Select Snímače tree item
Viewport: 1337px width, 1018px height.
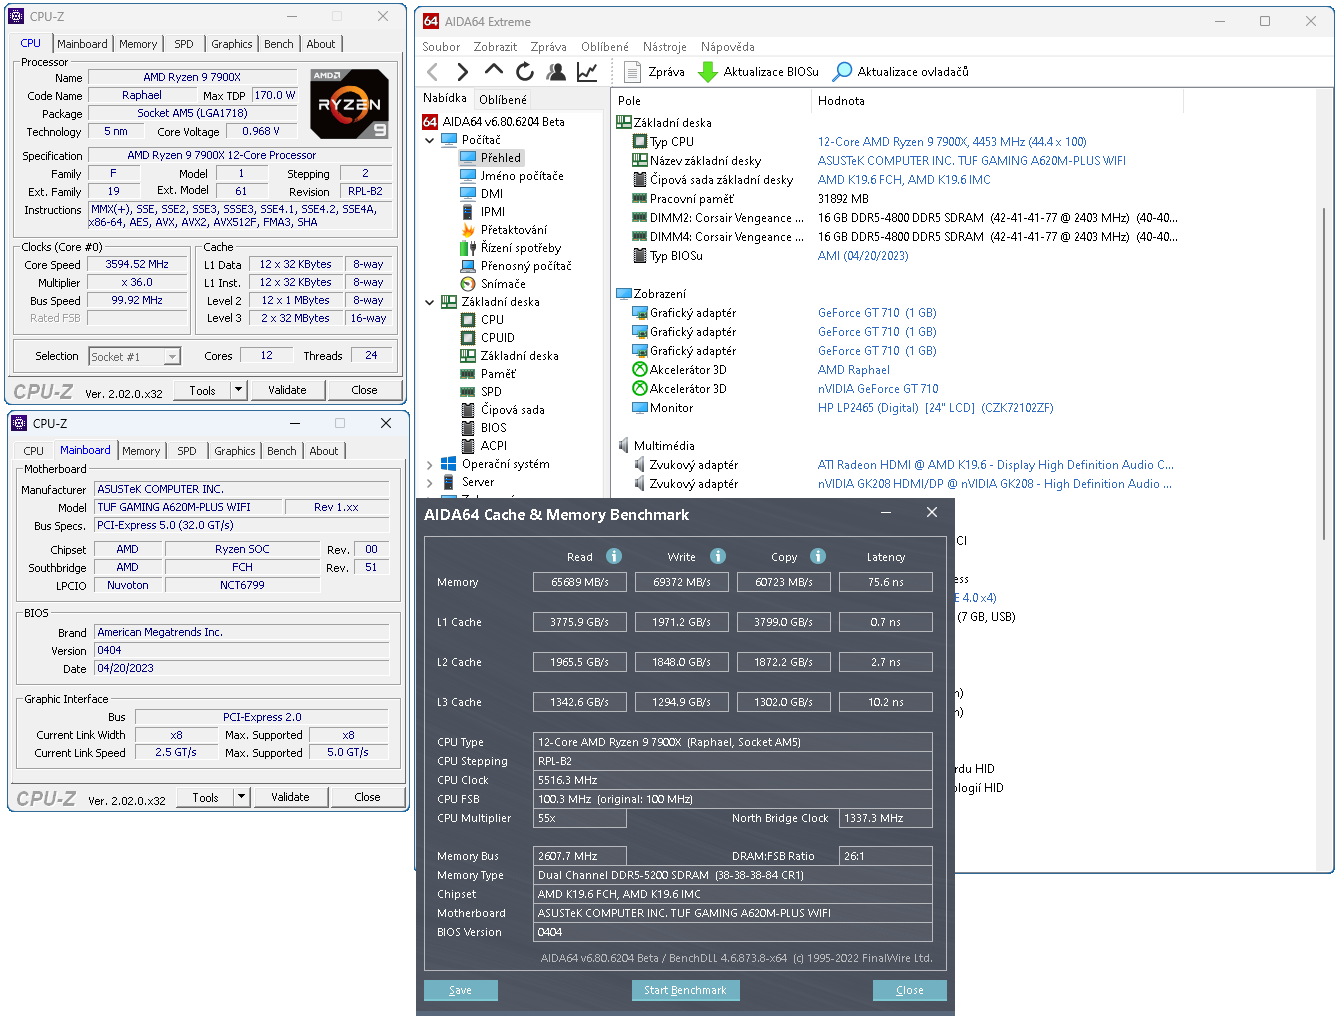pos(493,284)
